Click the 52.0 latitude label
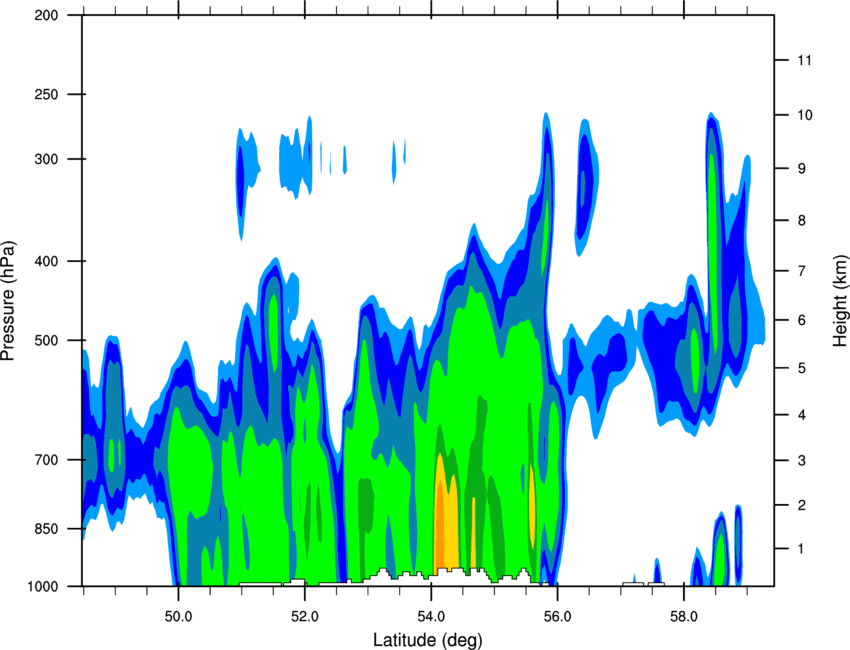The height and width of the screenshot is (650, 850). [x=305, y=616]
